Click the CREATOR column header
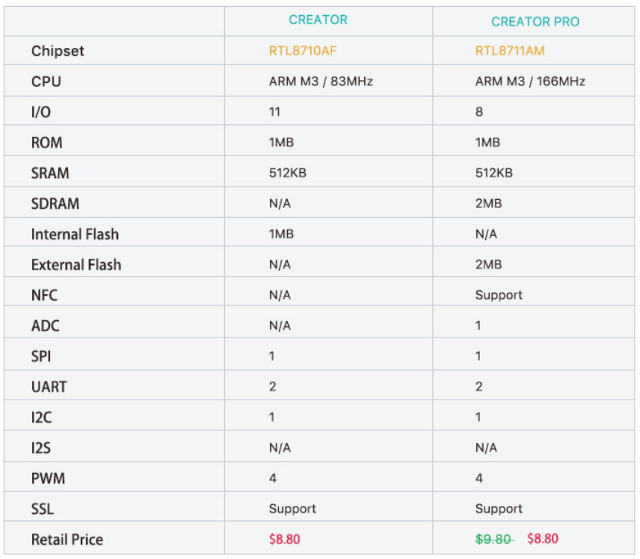The image size is (640, 559). 318,20
